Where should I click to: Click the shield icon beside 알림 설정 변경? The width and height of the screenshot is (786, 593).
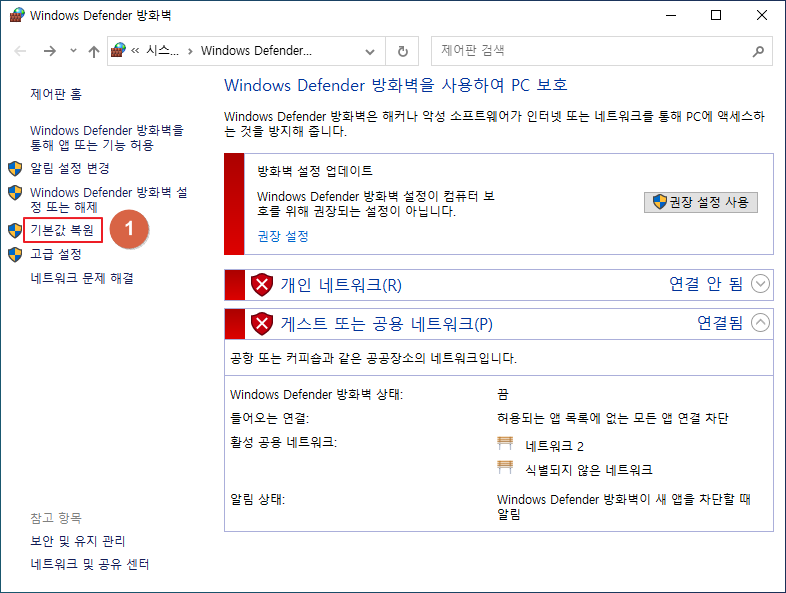point(16,168)
